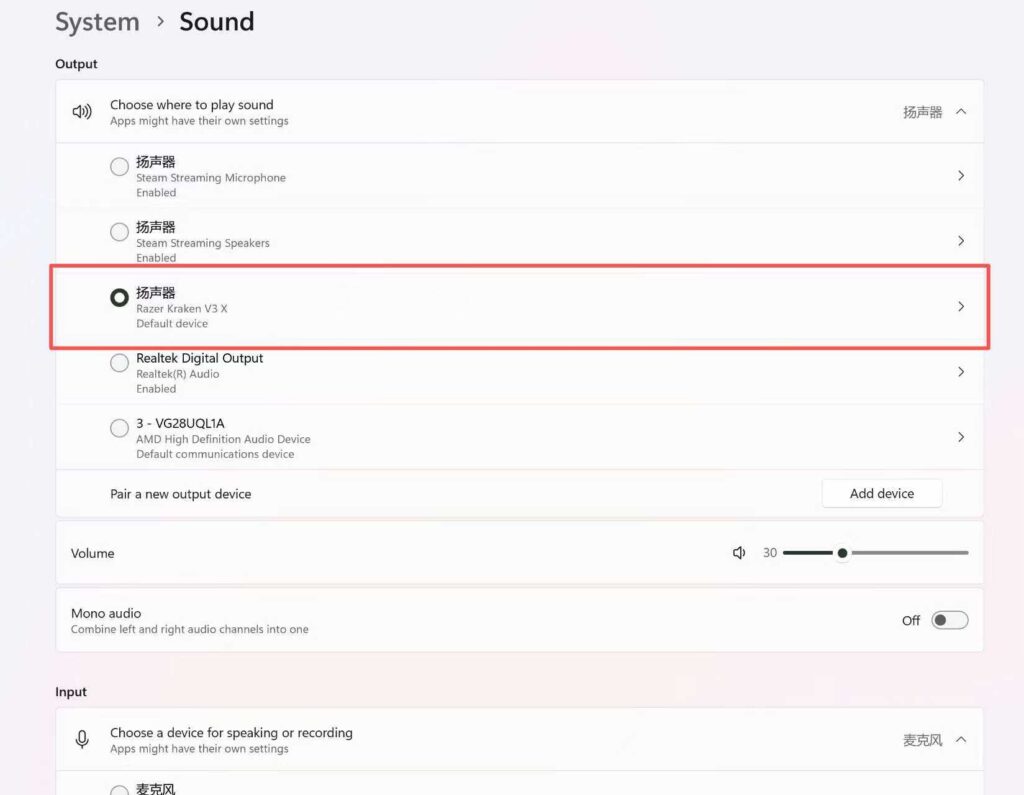The width and height of the screenshot is (1024, 795).
Task: Toggle the Mono audio switch
Action: coord(949,621)
